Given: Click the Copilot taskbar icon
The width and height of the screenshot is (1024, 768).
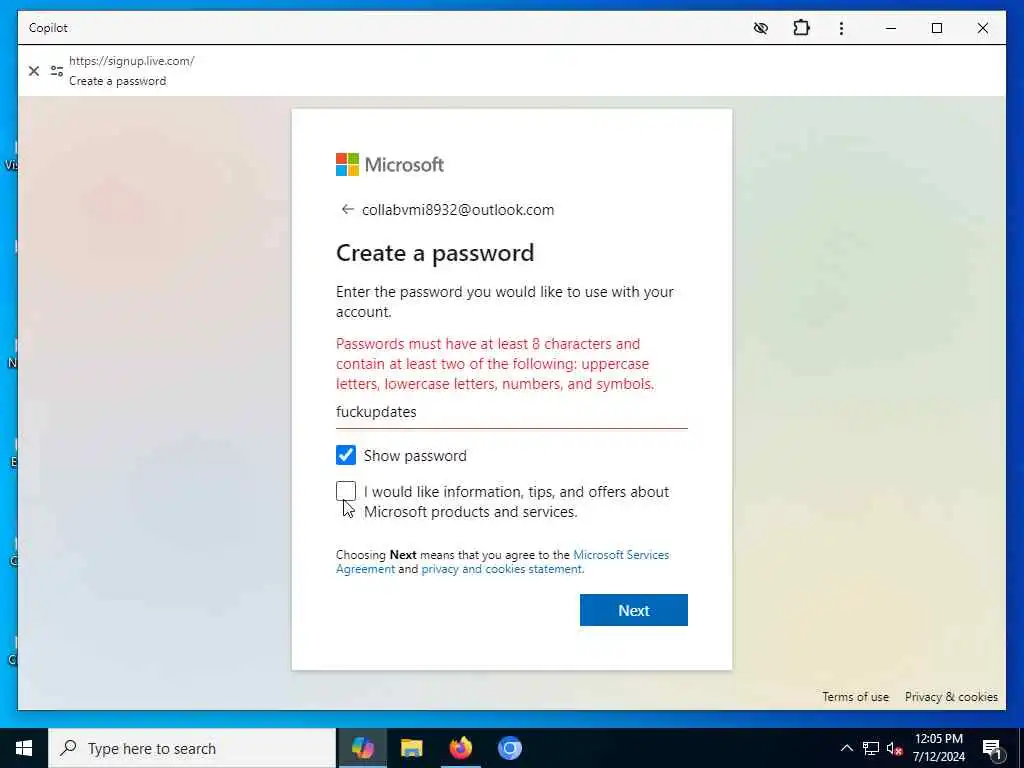Looking at the screenshot, I should pyautogui.click(x=362, y=748).
